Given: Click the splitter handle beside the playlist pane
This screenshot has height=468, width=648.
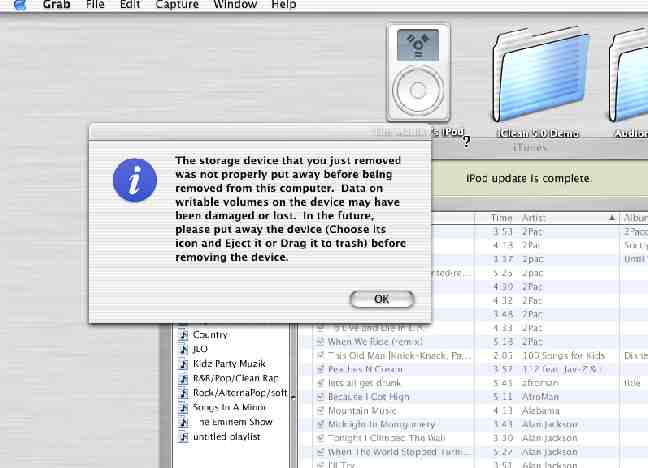Looking at the screenshot, I should pos(293,397).
